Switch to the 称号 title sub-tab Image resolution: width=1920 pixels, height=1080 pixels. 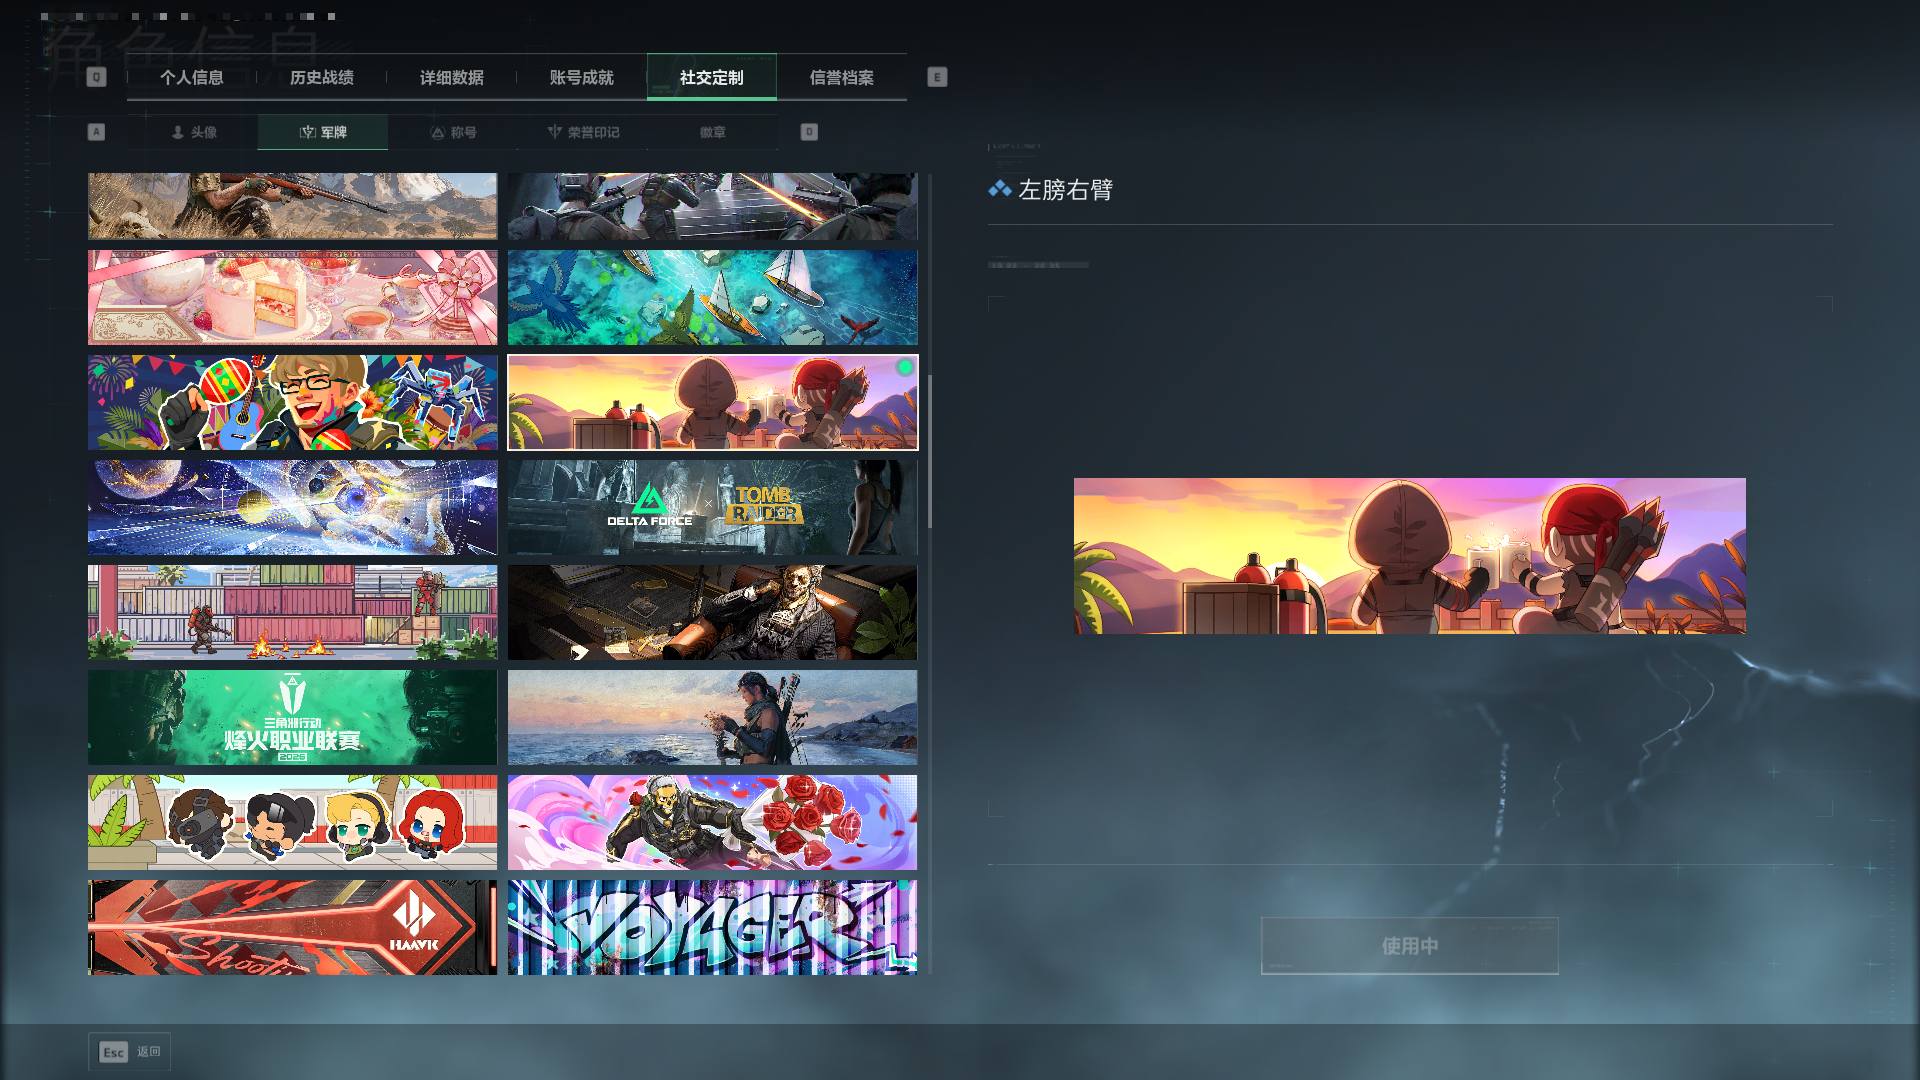pyautogui.click(x=453, y=132)
